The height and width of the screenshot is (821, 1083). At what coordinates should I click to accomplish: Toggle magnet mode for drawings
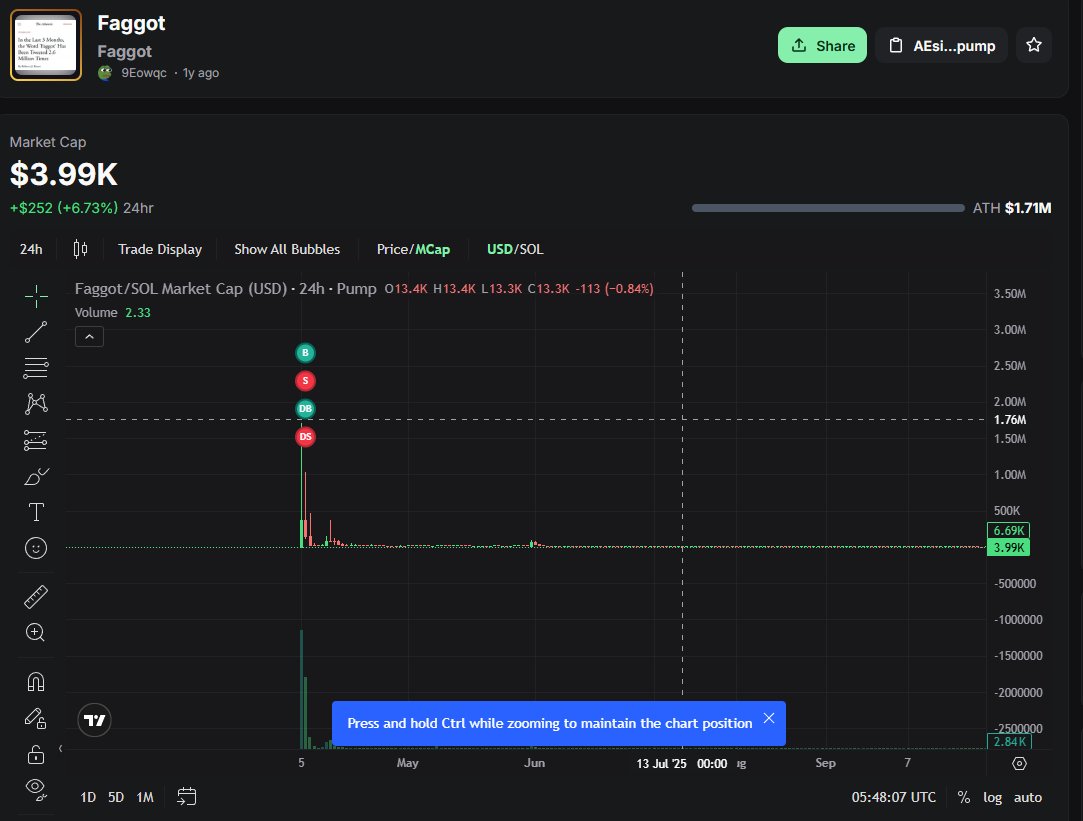36,682
